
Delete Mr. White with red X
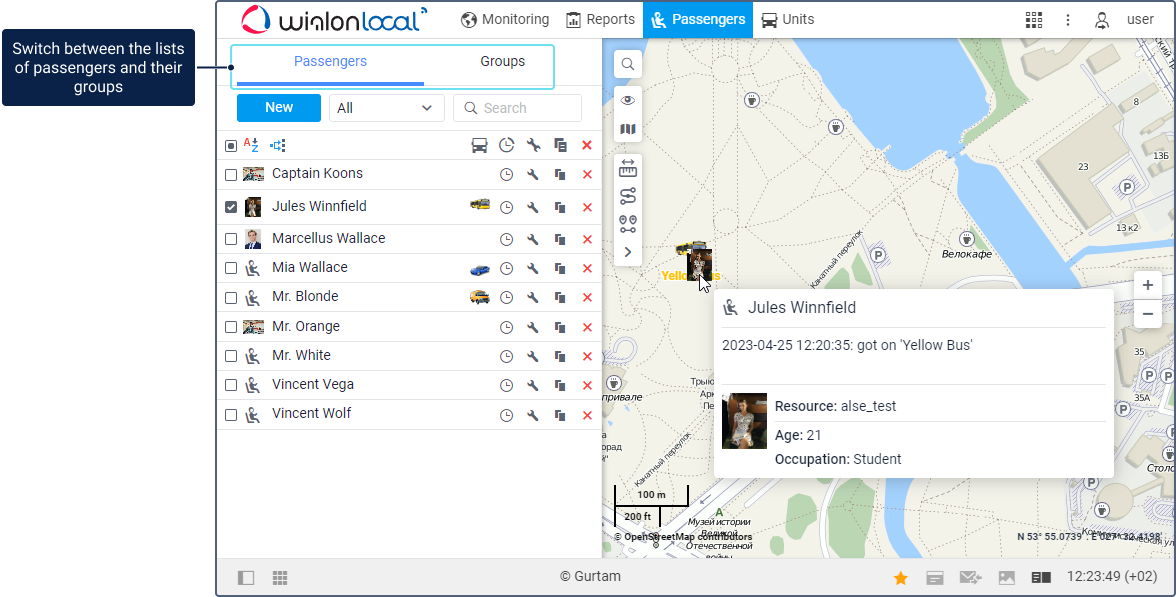coord(587,356)
